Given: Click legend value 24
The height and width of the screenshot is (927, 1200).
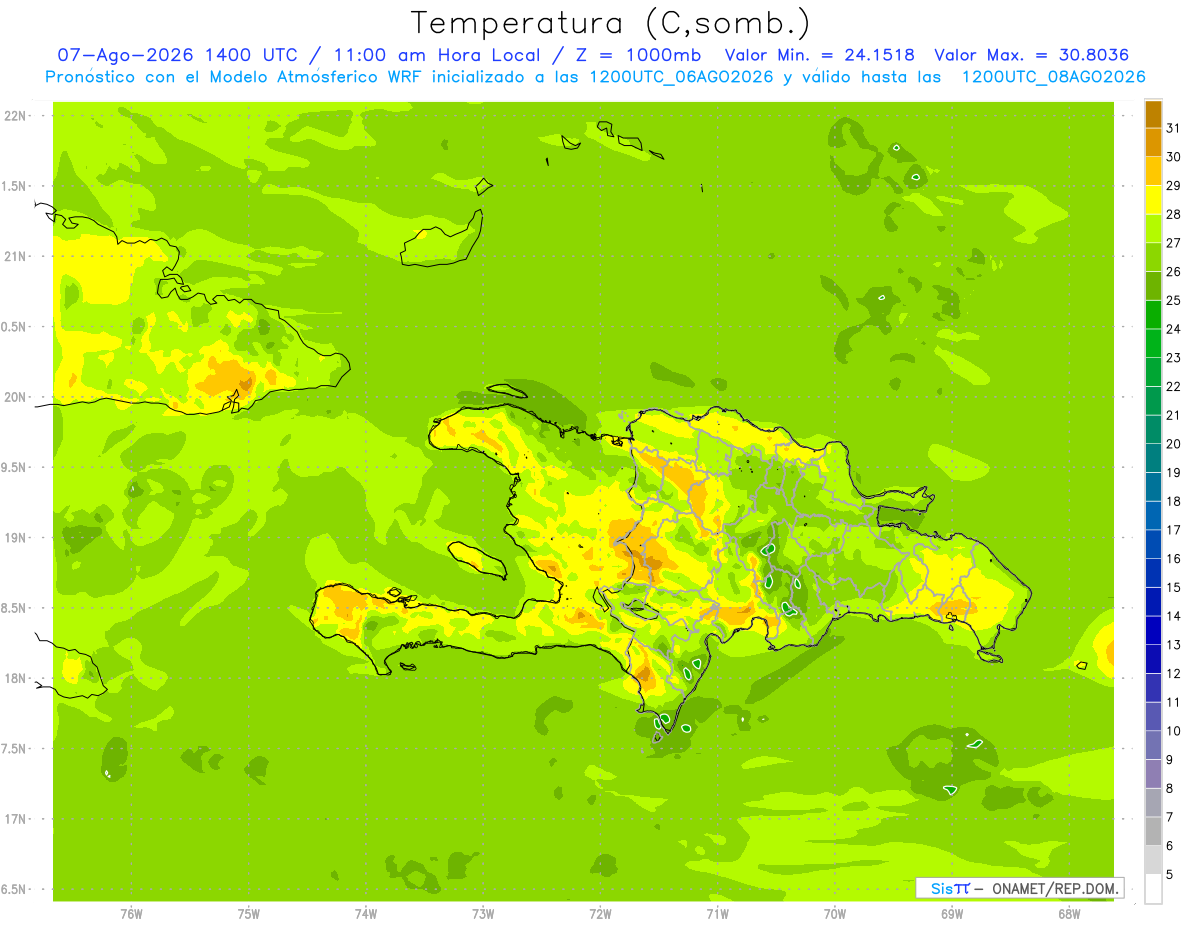Looking at the screenshot, I should [x=1174, y=329].
